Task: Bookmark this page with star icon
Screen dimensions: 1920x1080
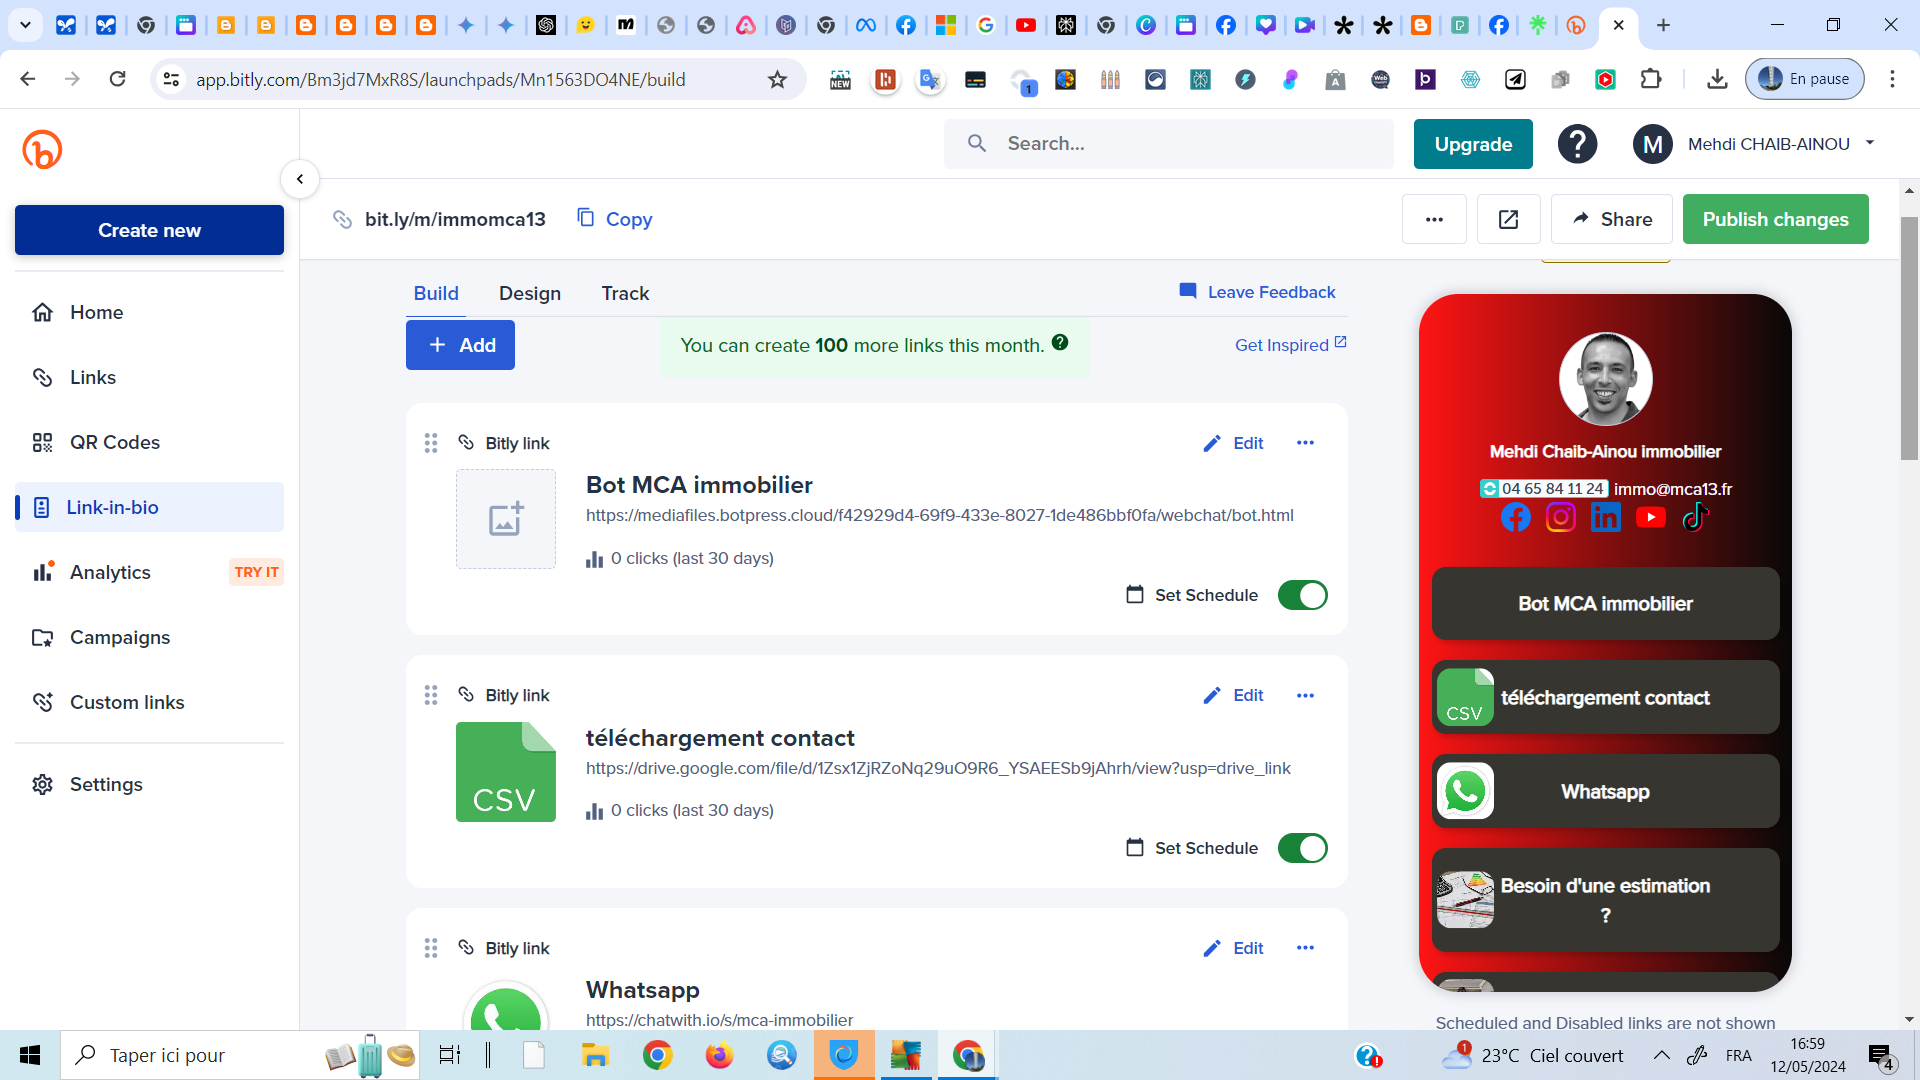Action: [x=777, y=79]
